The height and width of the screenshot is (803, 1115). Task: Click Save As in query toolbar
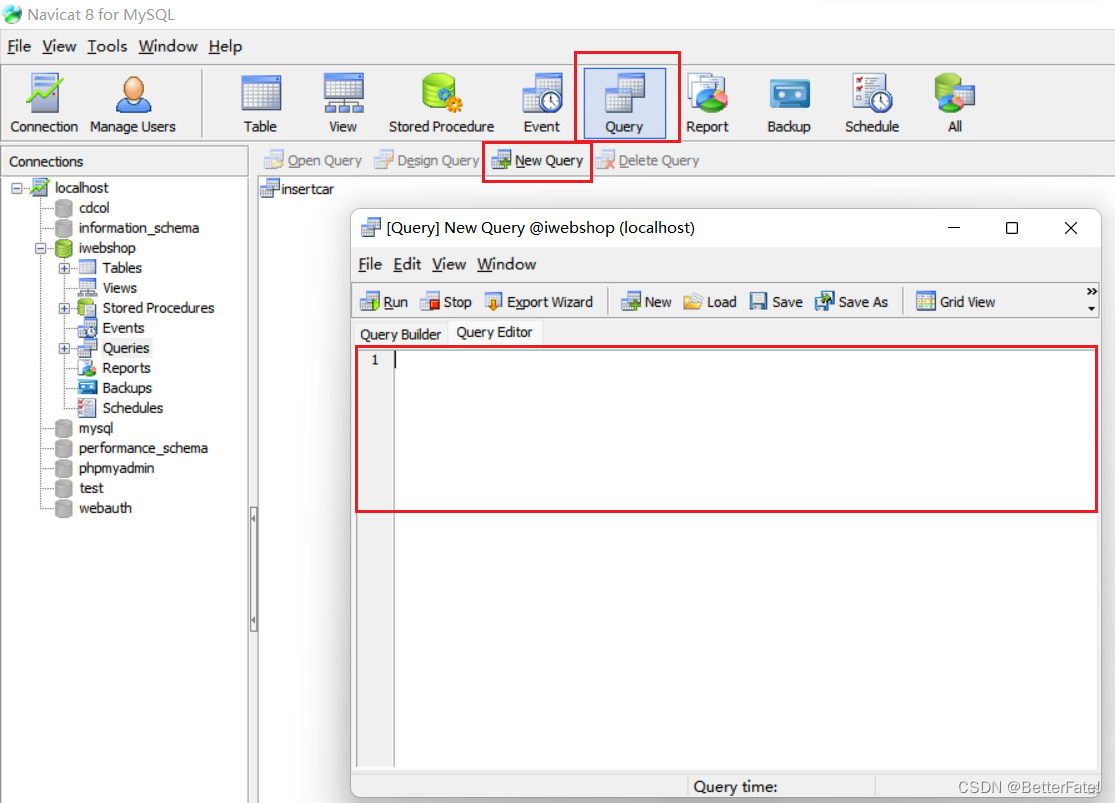pos(851,302)
